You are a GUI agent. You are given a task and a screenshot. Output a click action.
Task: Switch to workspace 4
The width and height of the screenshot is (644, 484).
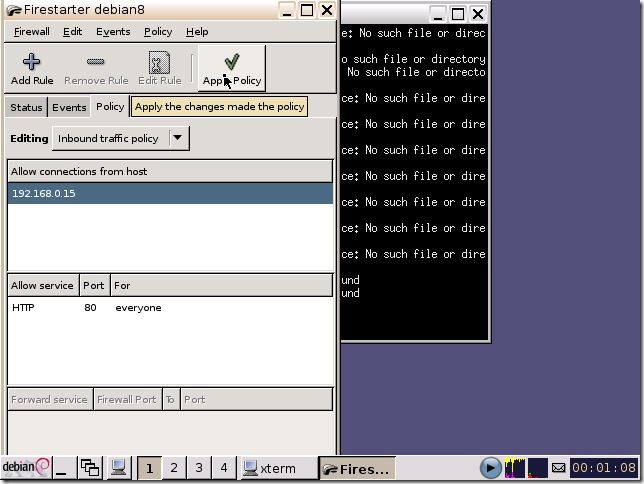224,468
